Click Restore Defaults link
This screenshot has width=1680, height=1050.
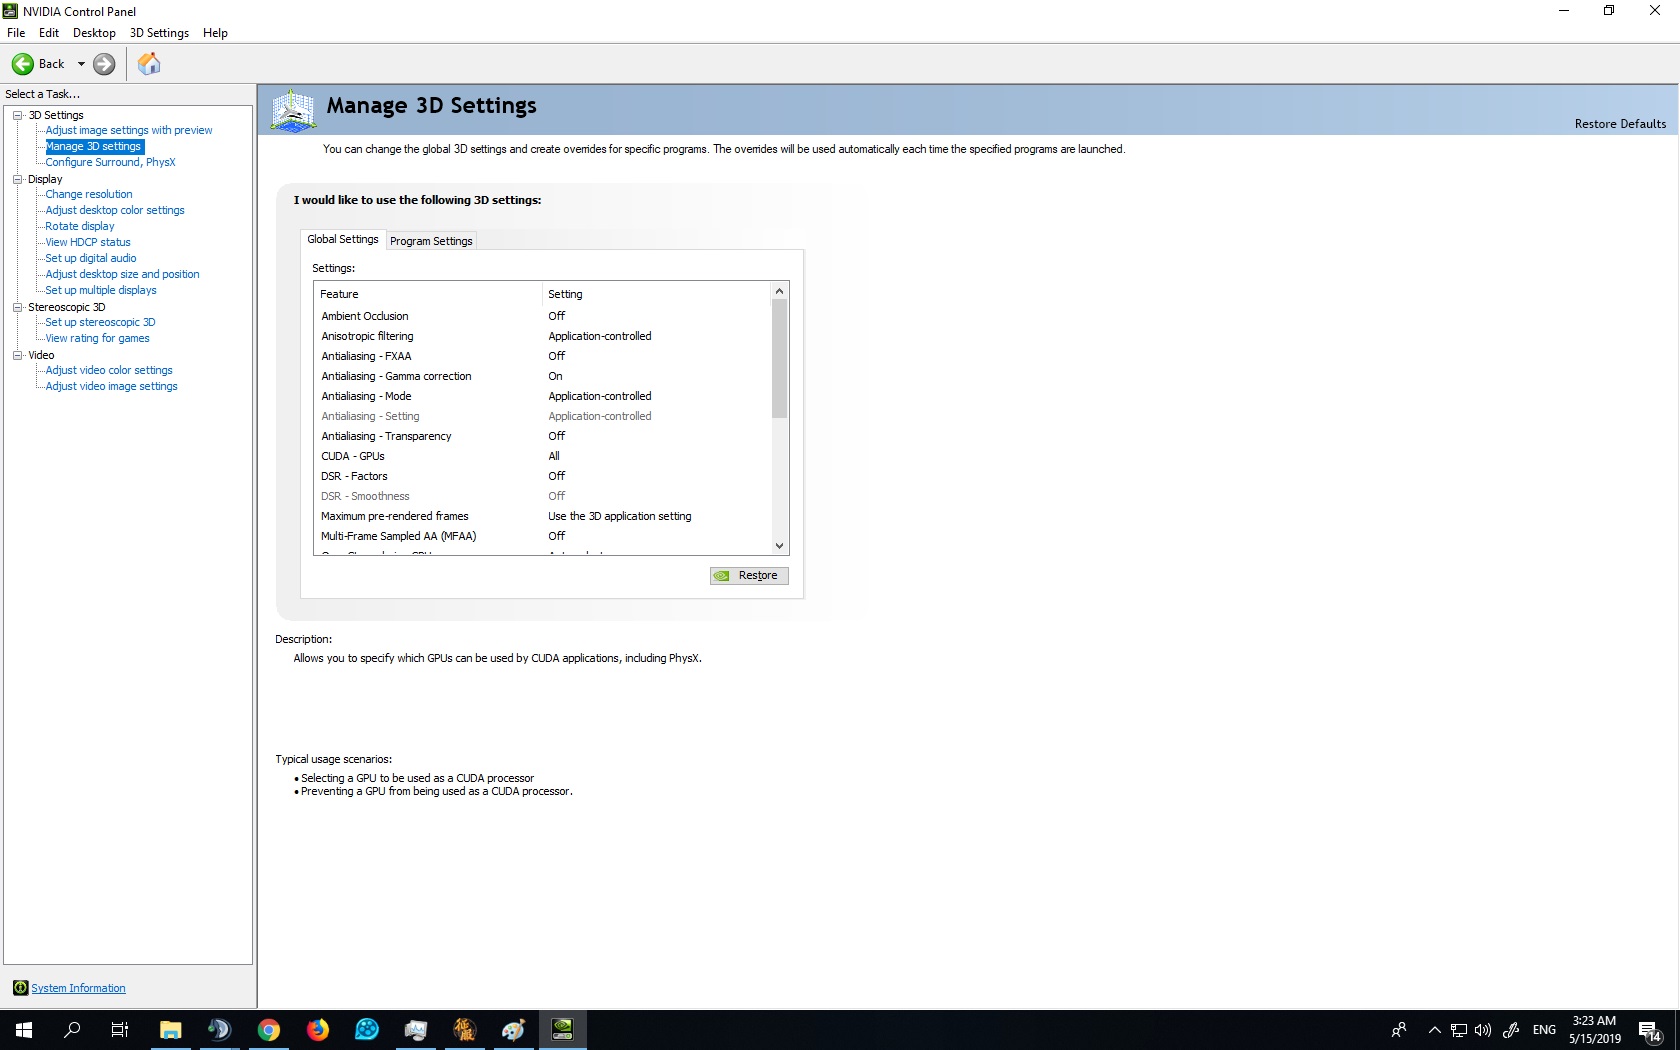click(1620, 124)
